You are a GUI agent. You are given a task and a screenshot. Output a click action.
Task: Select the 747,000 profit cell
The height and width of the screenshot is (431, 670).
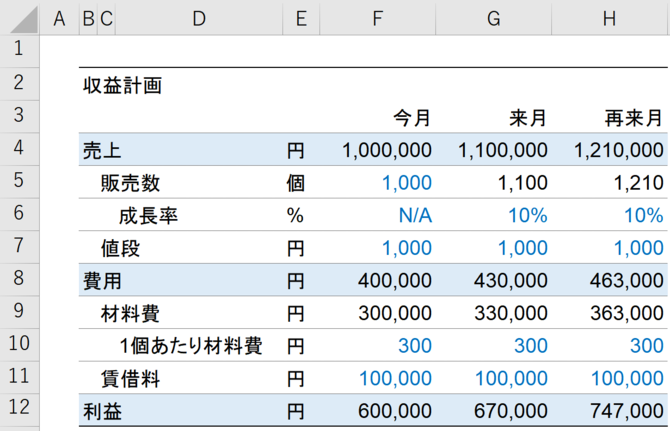pyautogui.click(x=610, y=410)
